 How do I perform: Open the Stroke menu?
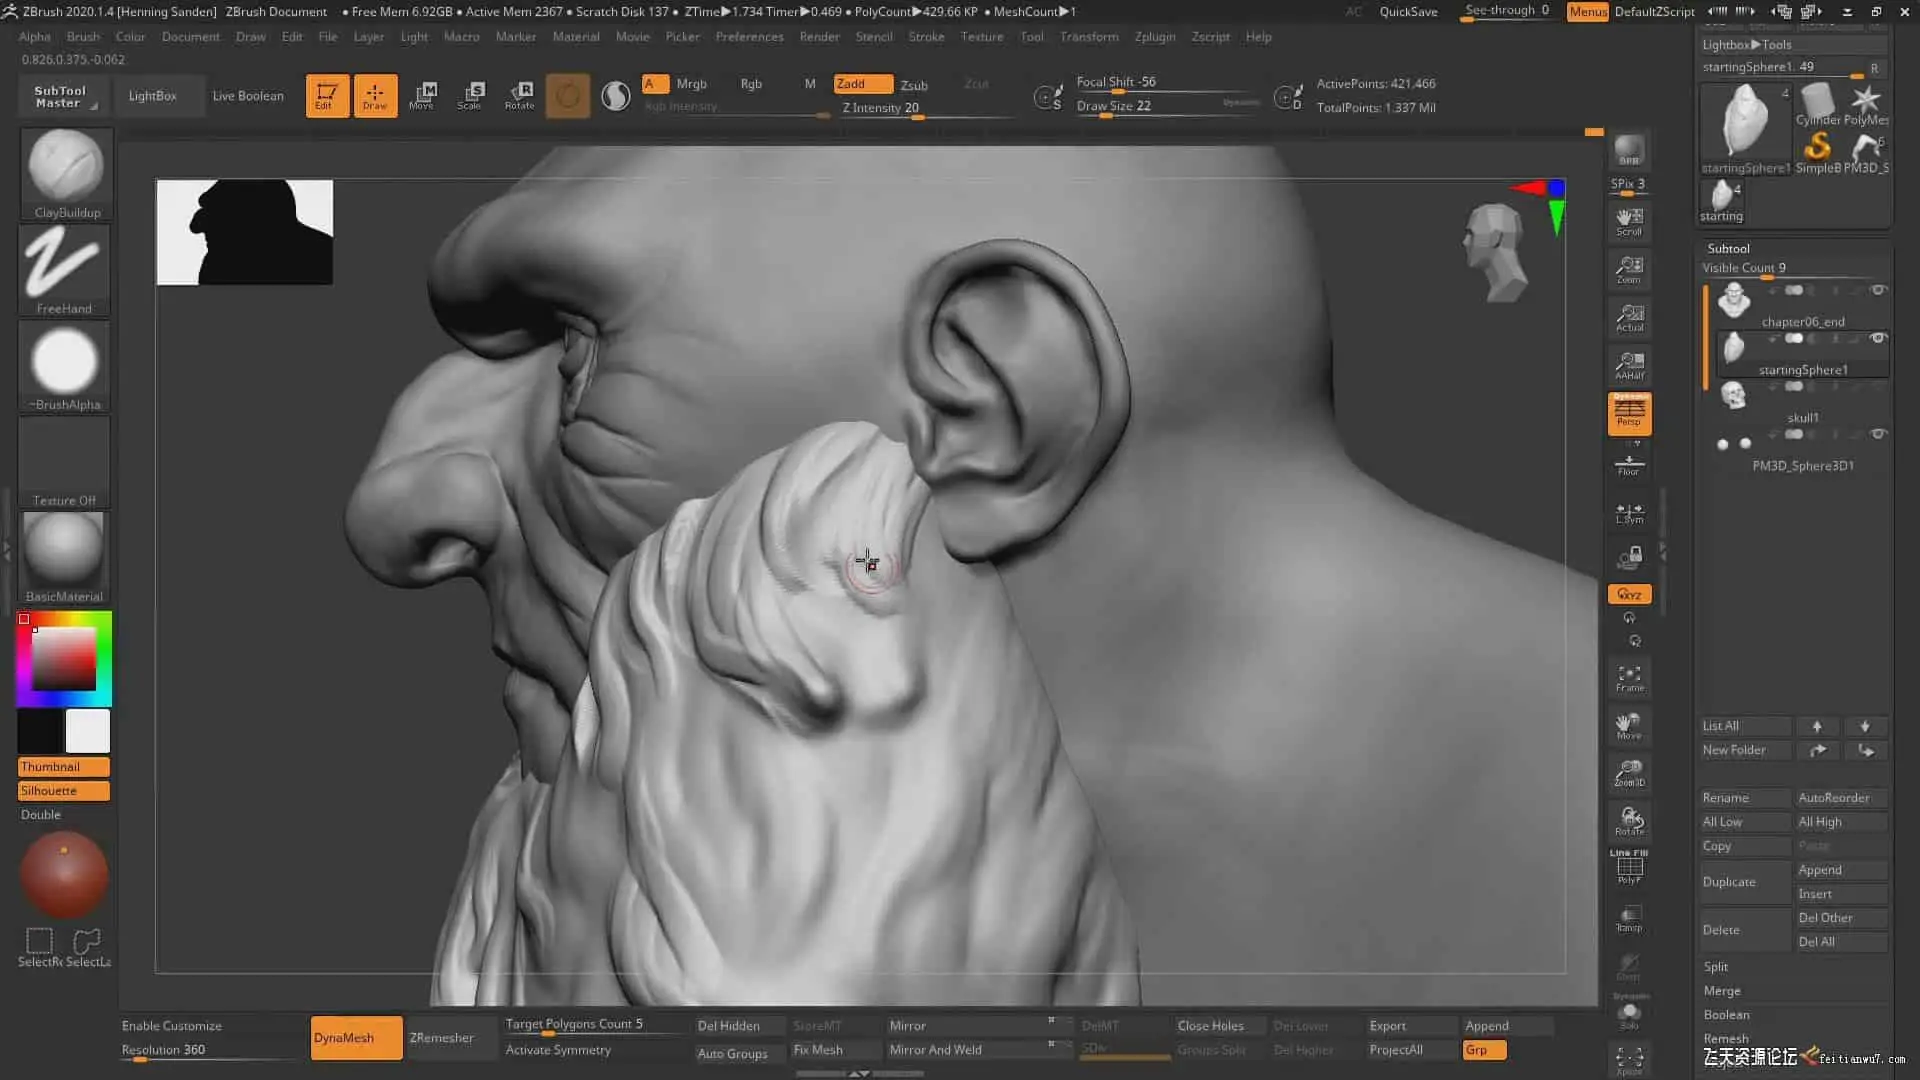coord(925,36)
